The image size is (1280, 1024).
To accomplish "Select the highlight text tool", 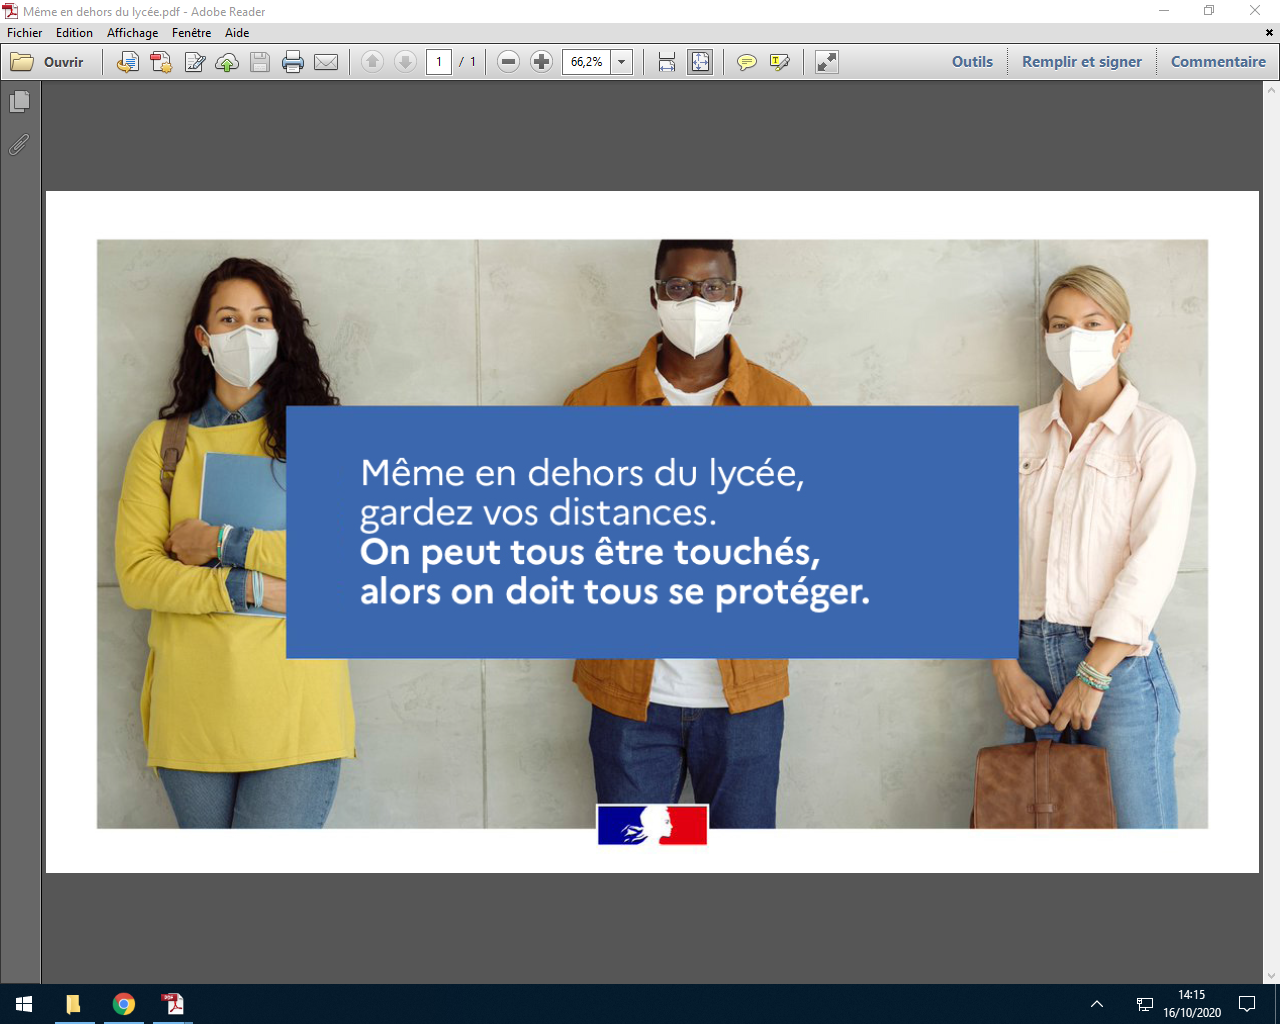I will [x=780, y=62].
